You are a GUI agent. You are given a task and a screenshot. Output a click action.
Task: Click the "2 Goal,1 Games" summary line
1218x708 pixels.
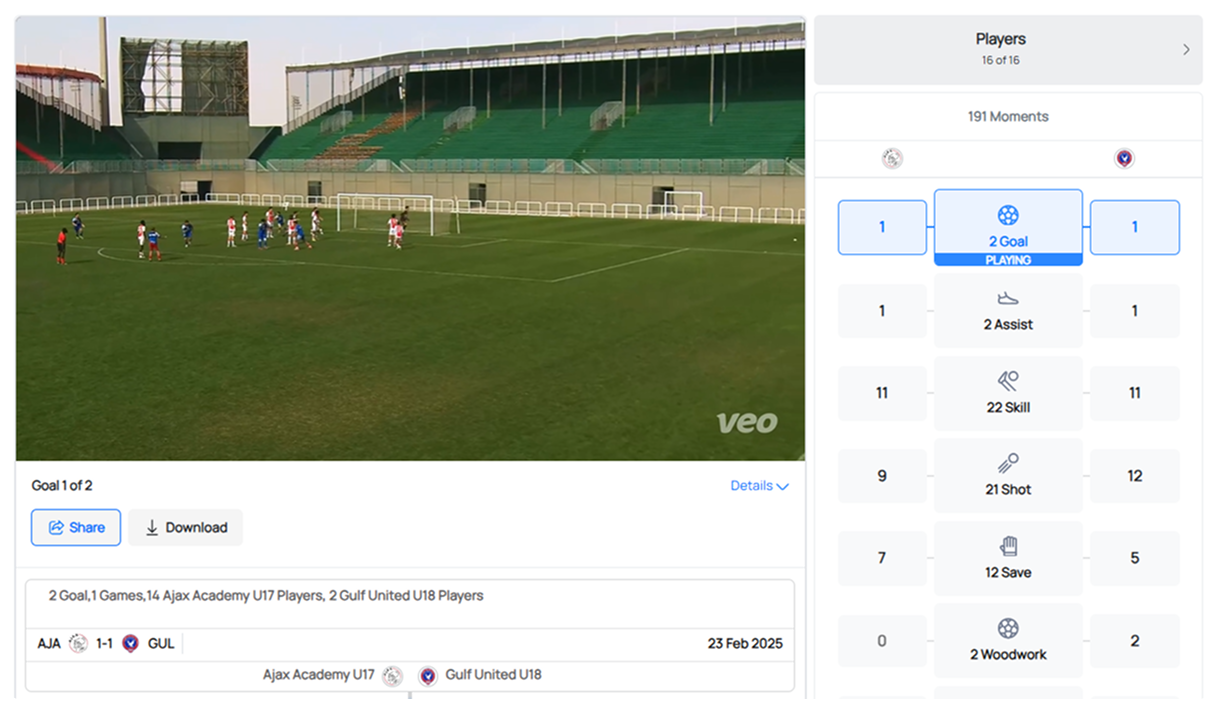tap(266, 596)
